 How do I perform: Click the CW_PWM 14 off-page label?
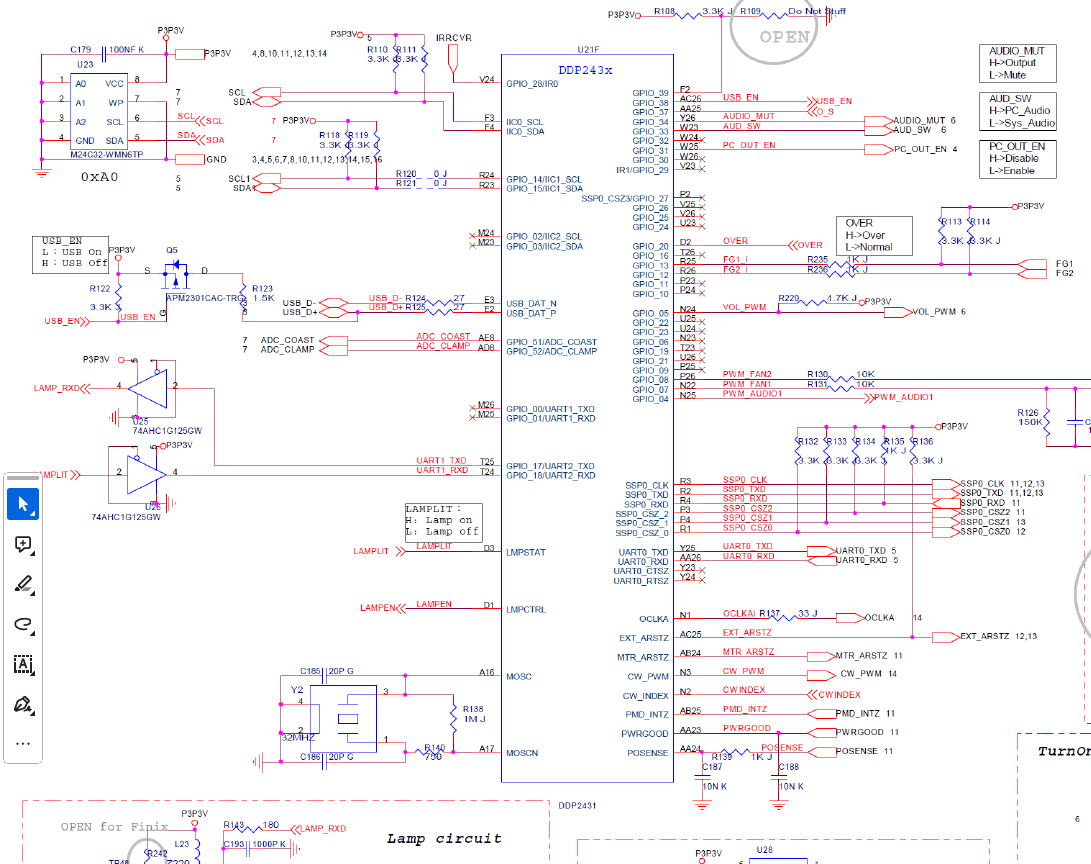[868, 673]
